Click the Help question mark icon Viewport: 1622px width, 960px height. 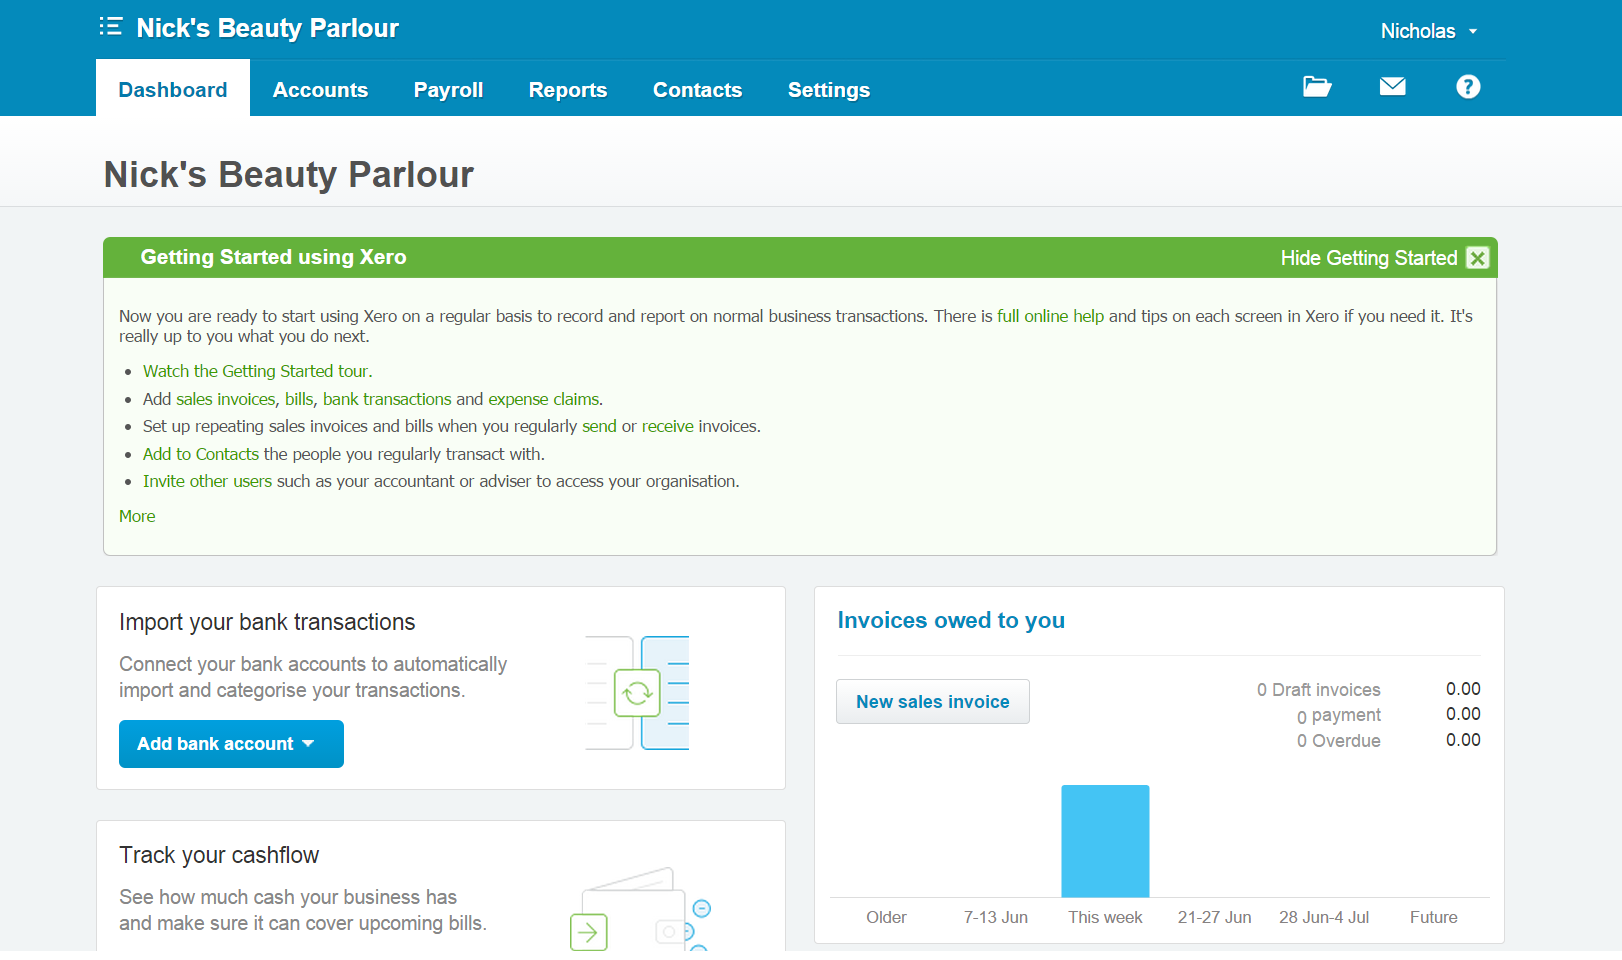pos(1467,87)
